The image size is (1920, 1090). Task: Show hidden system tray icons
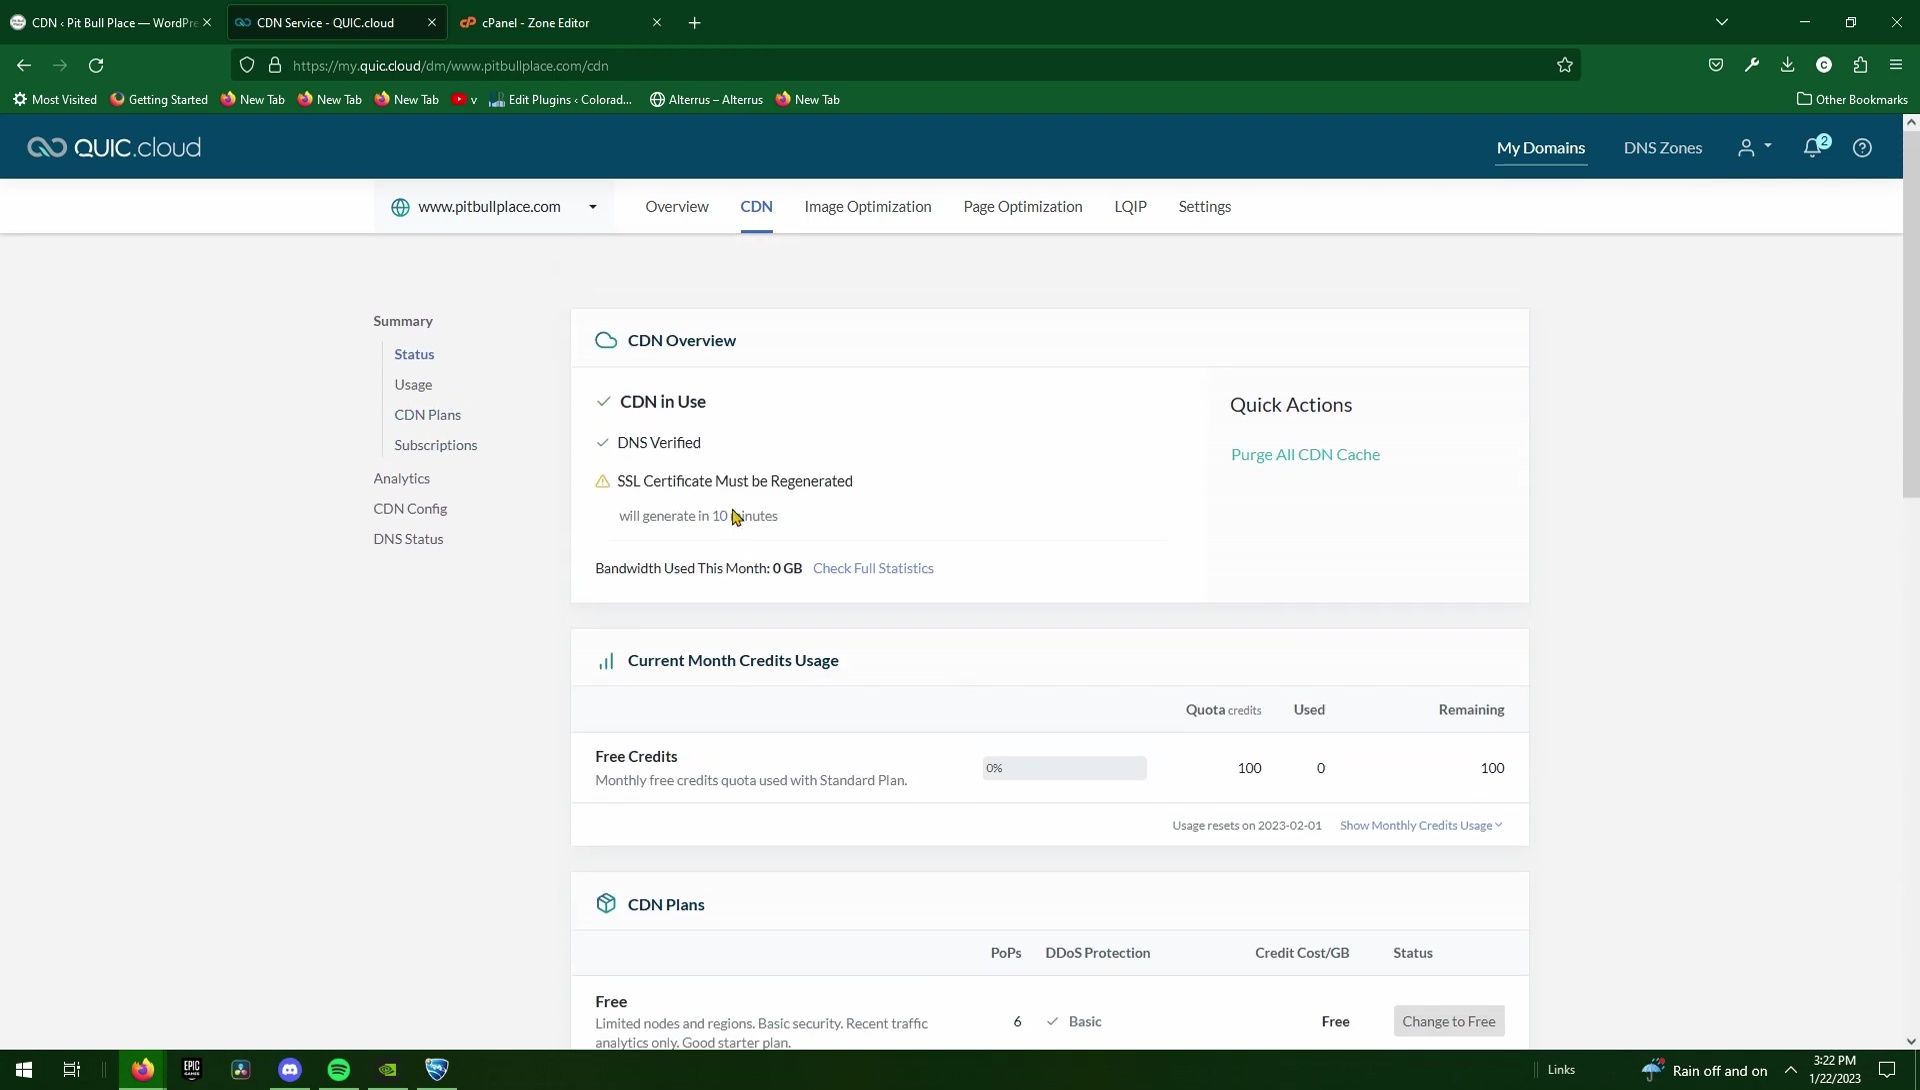(x=1791, y=1070)
